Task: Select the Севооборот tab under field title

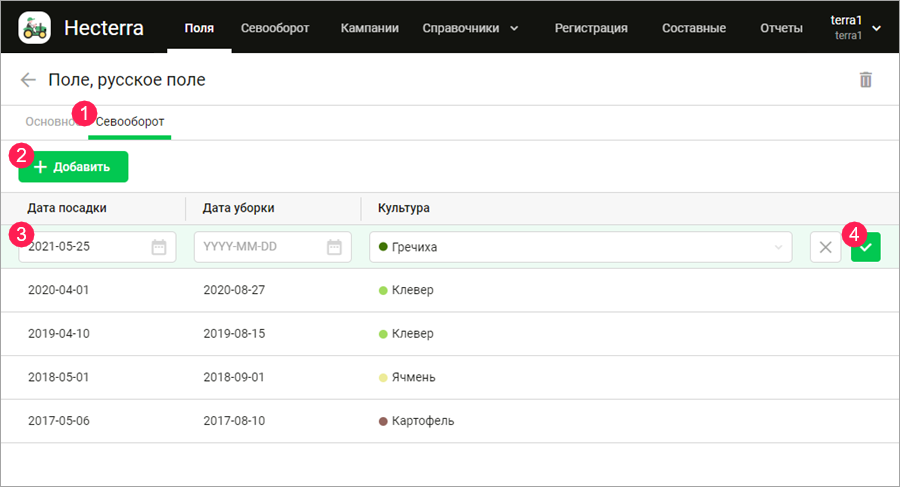Action: pyautogui.click(x=130, y=122)
